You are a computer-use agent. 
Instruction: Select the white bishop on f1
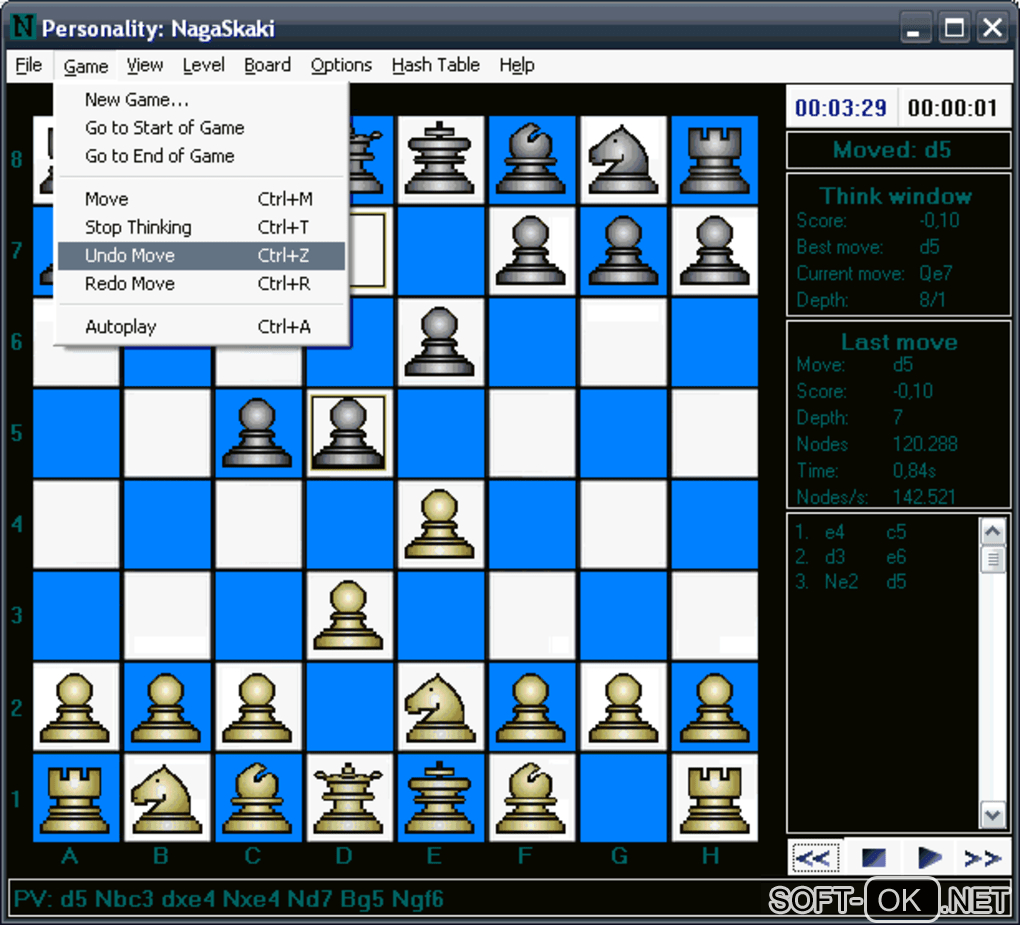(x=531, y=798)
